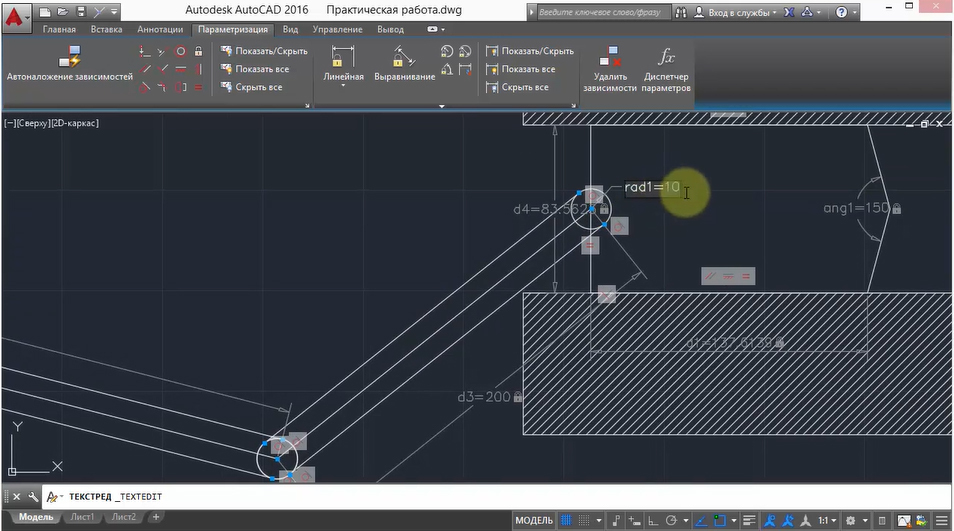Image resolution: width=954 pixels, height=531 pixels.
Task: Toggle the grid display in status bar
Action: coord(566,520)
